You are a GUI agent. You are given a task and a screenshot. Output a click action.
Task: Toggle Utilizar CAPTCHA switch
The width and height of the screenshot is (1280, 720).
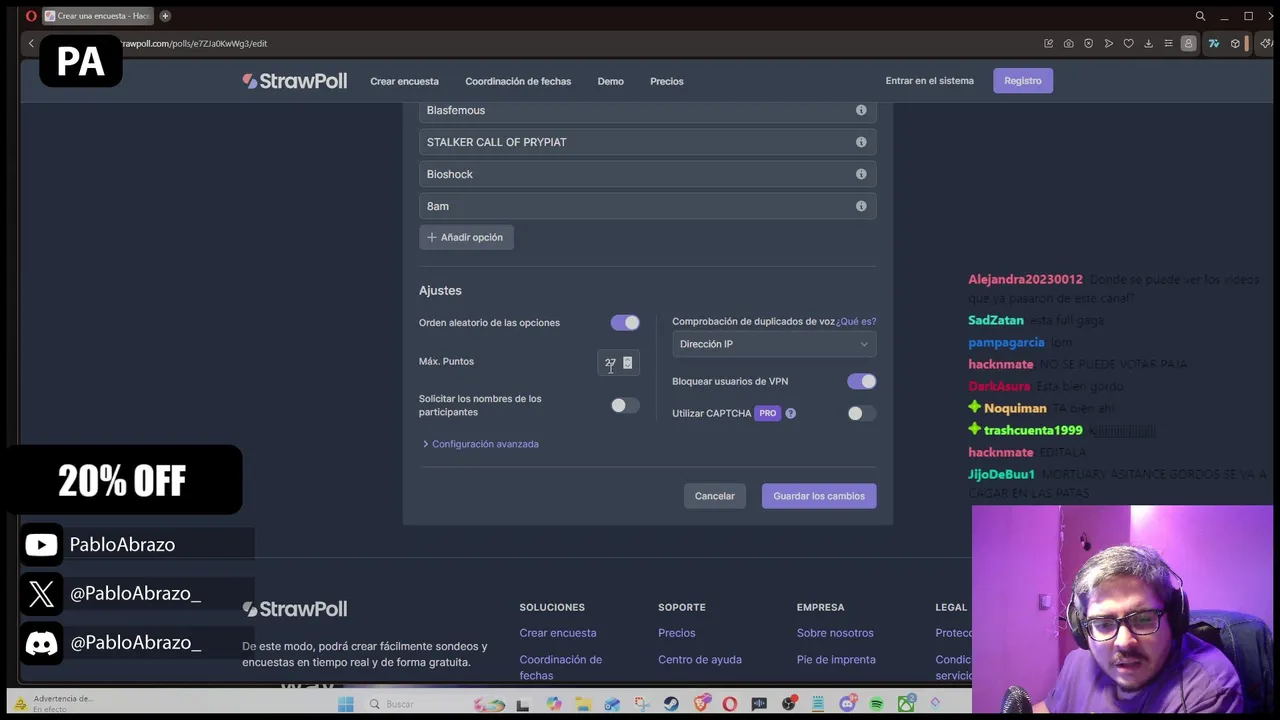pyautogui.click(x=861, y=413)
